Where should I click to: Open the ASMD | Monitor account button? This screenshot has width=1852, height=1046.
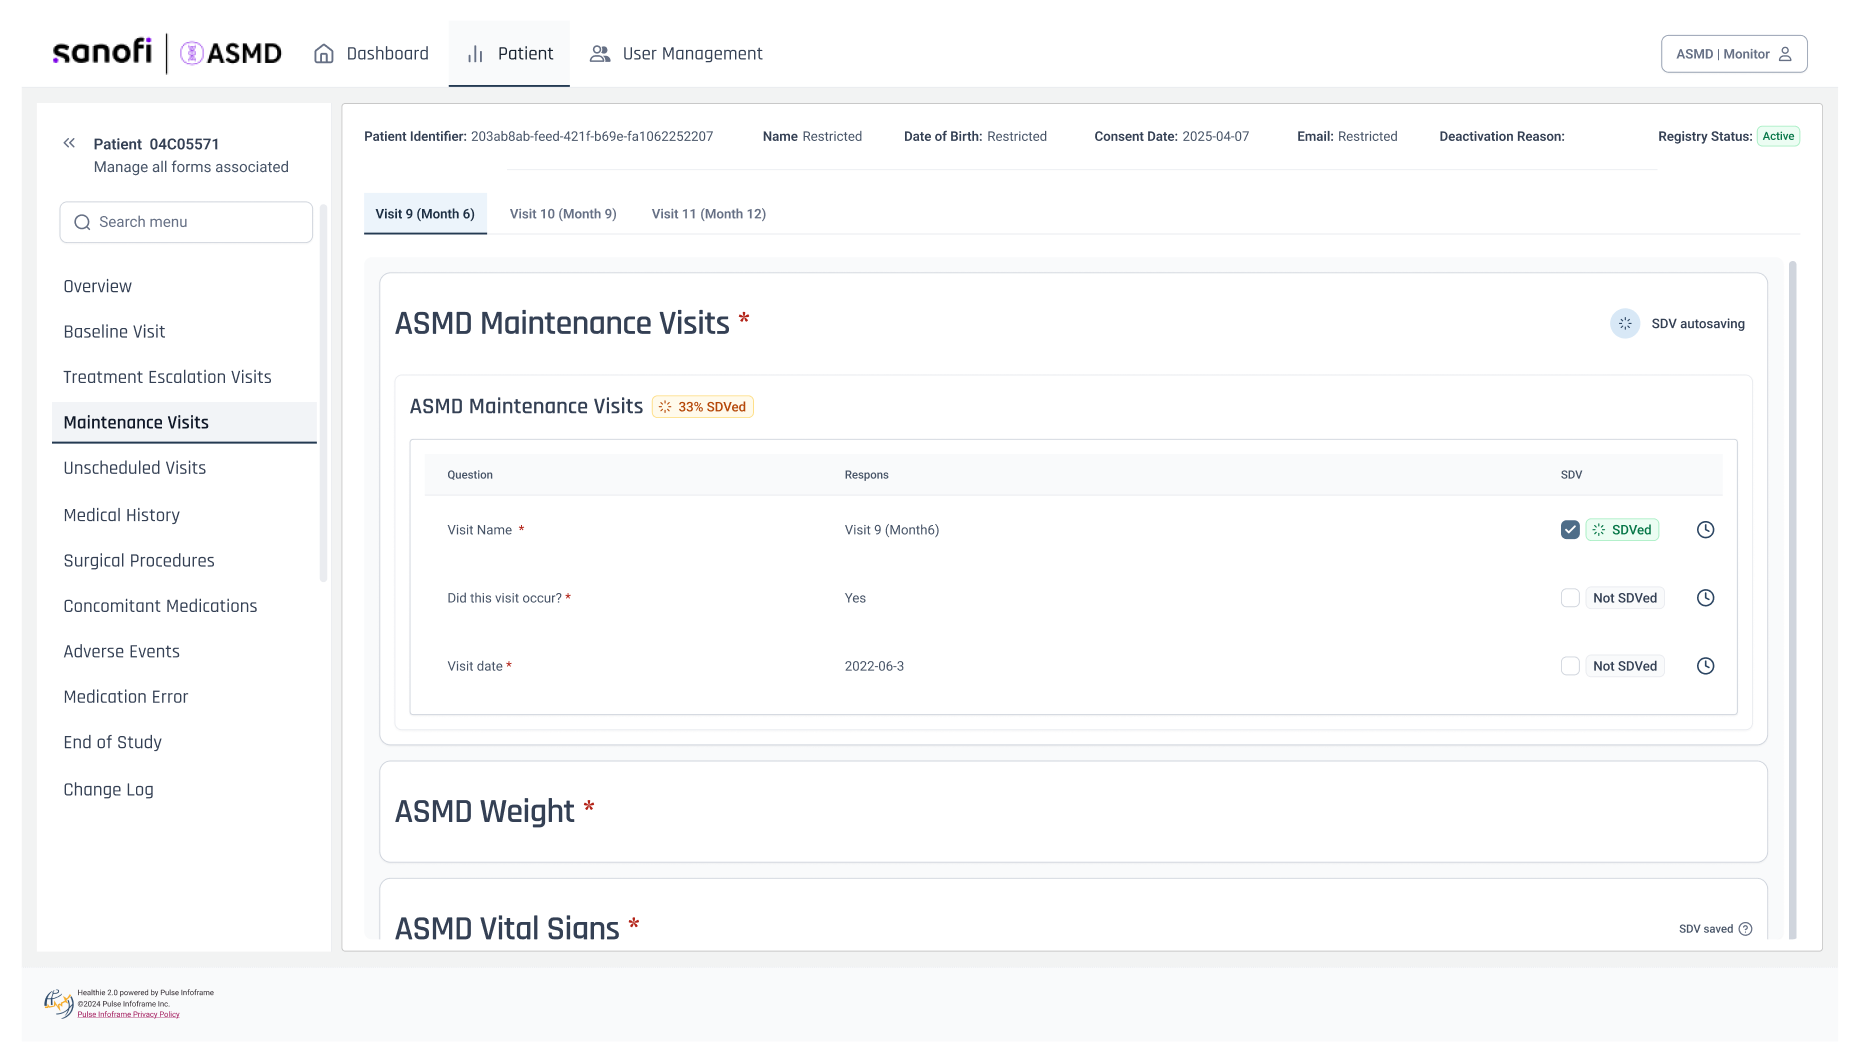(x=1734, y=54)
